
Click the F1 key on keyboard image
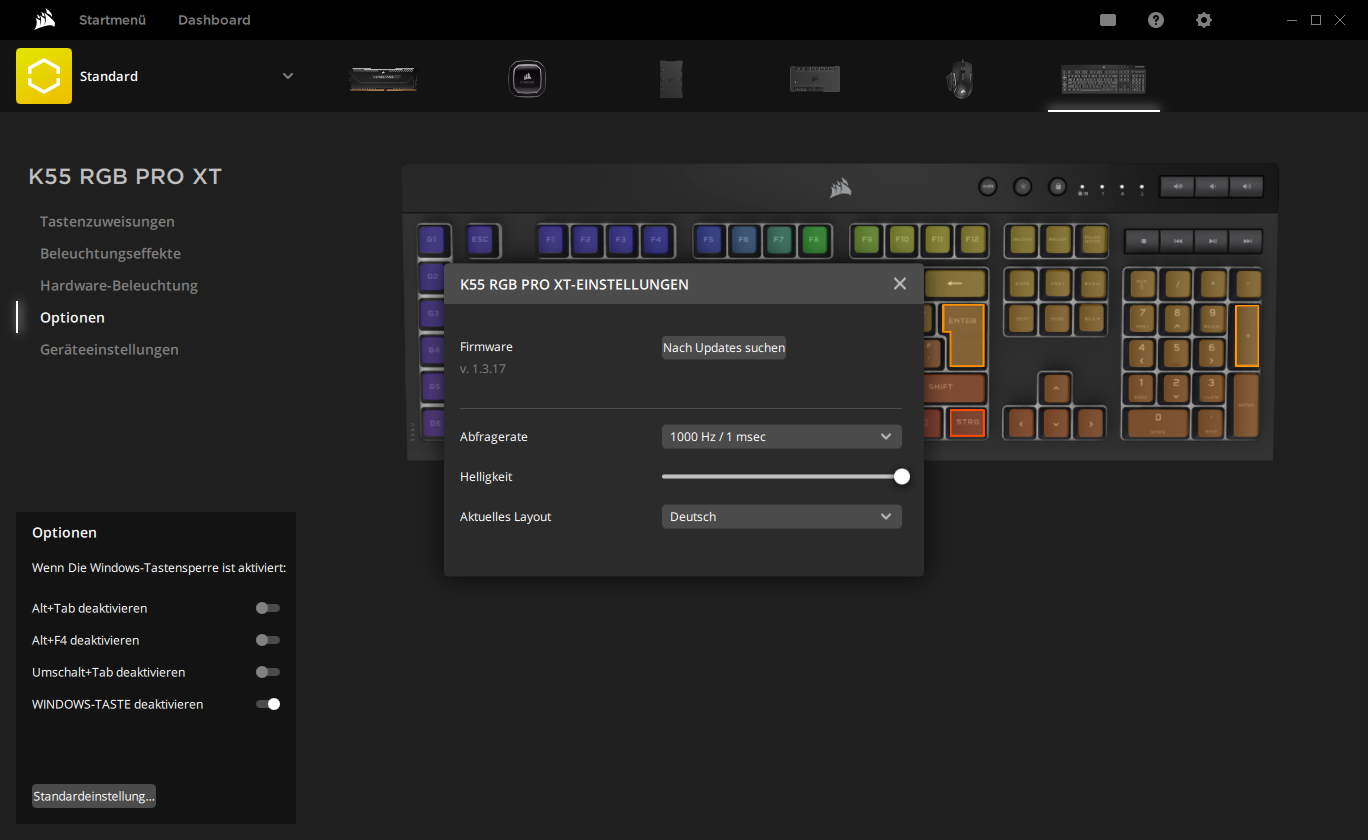550,240
